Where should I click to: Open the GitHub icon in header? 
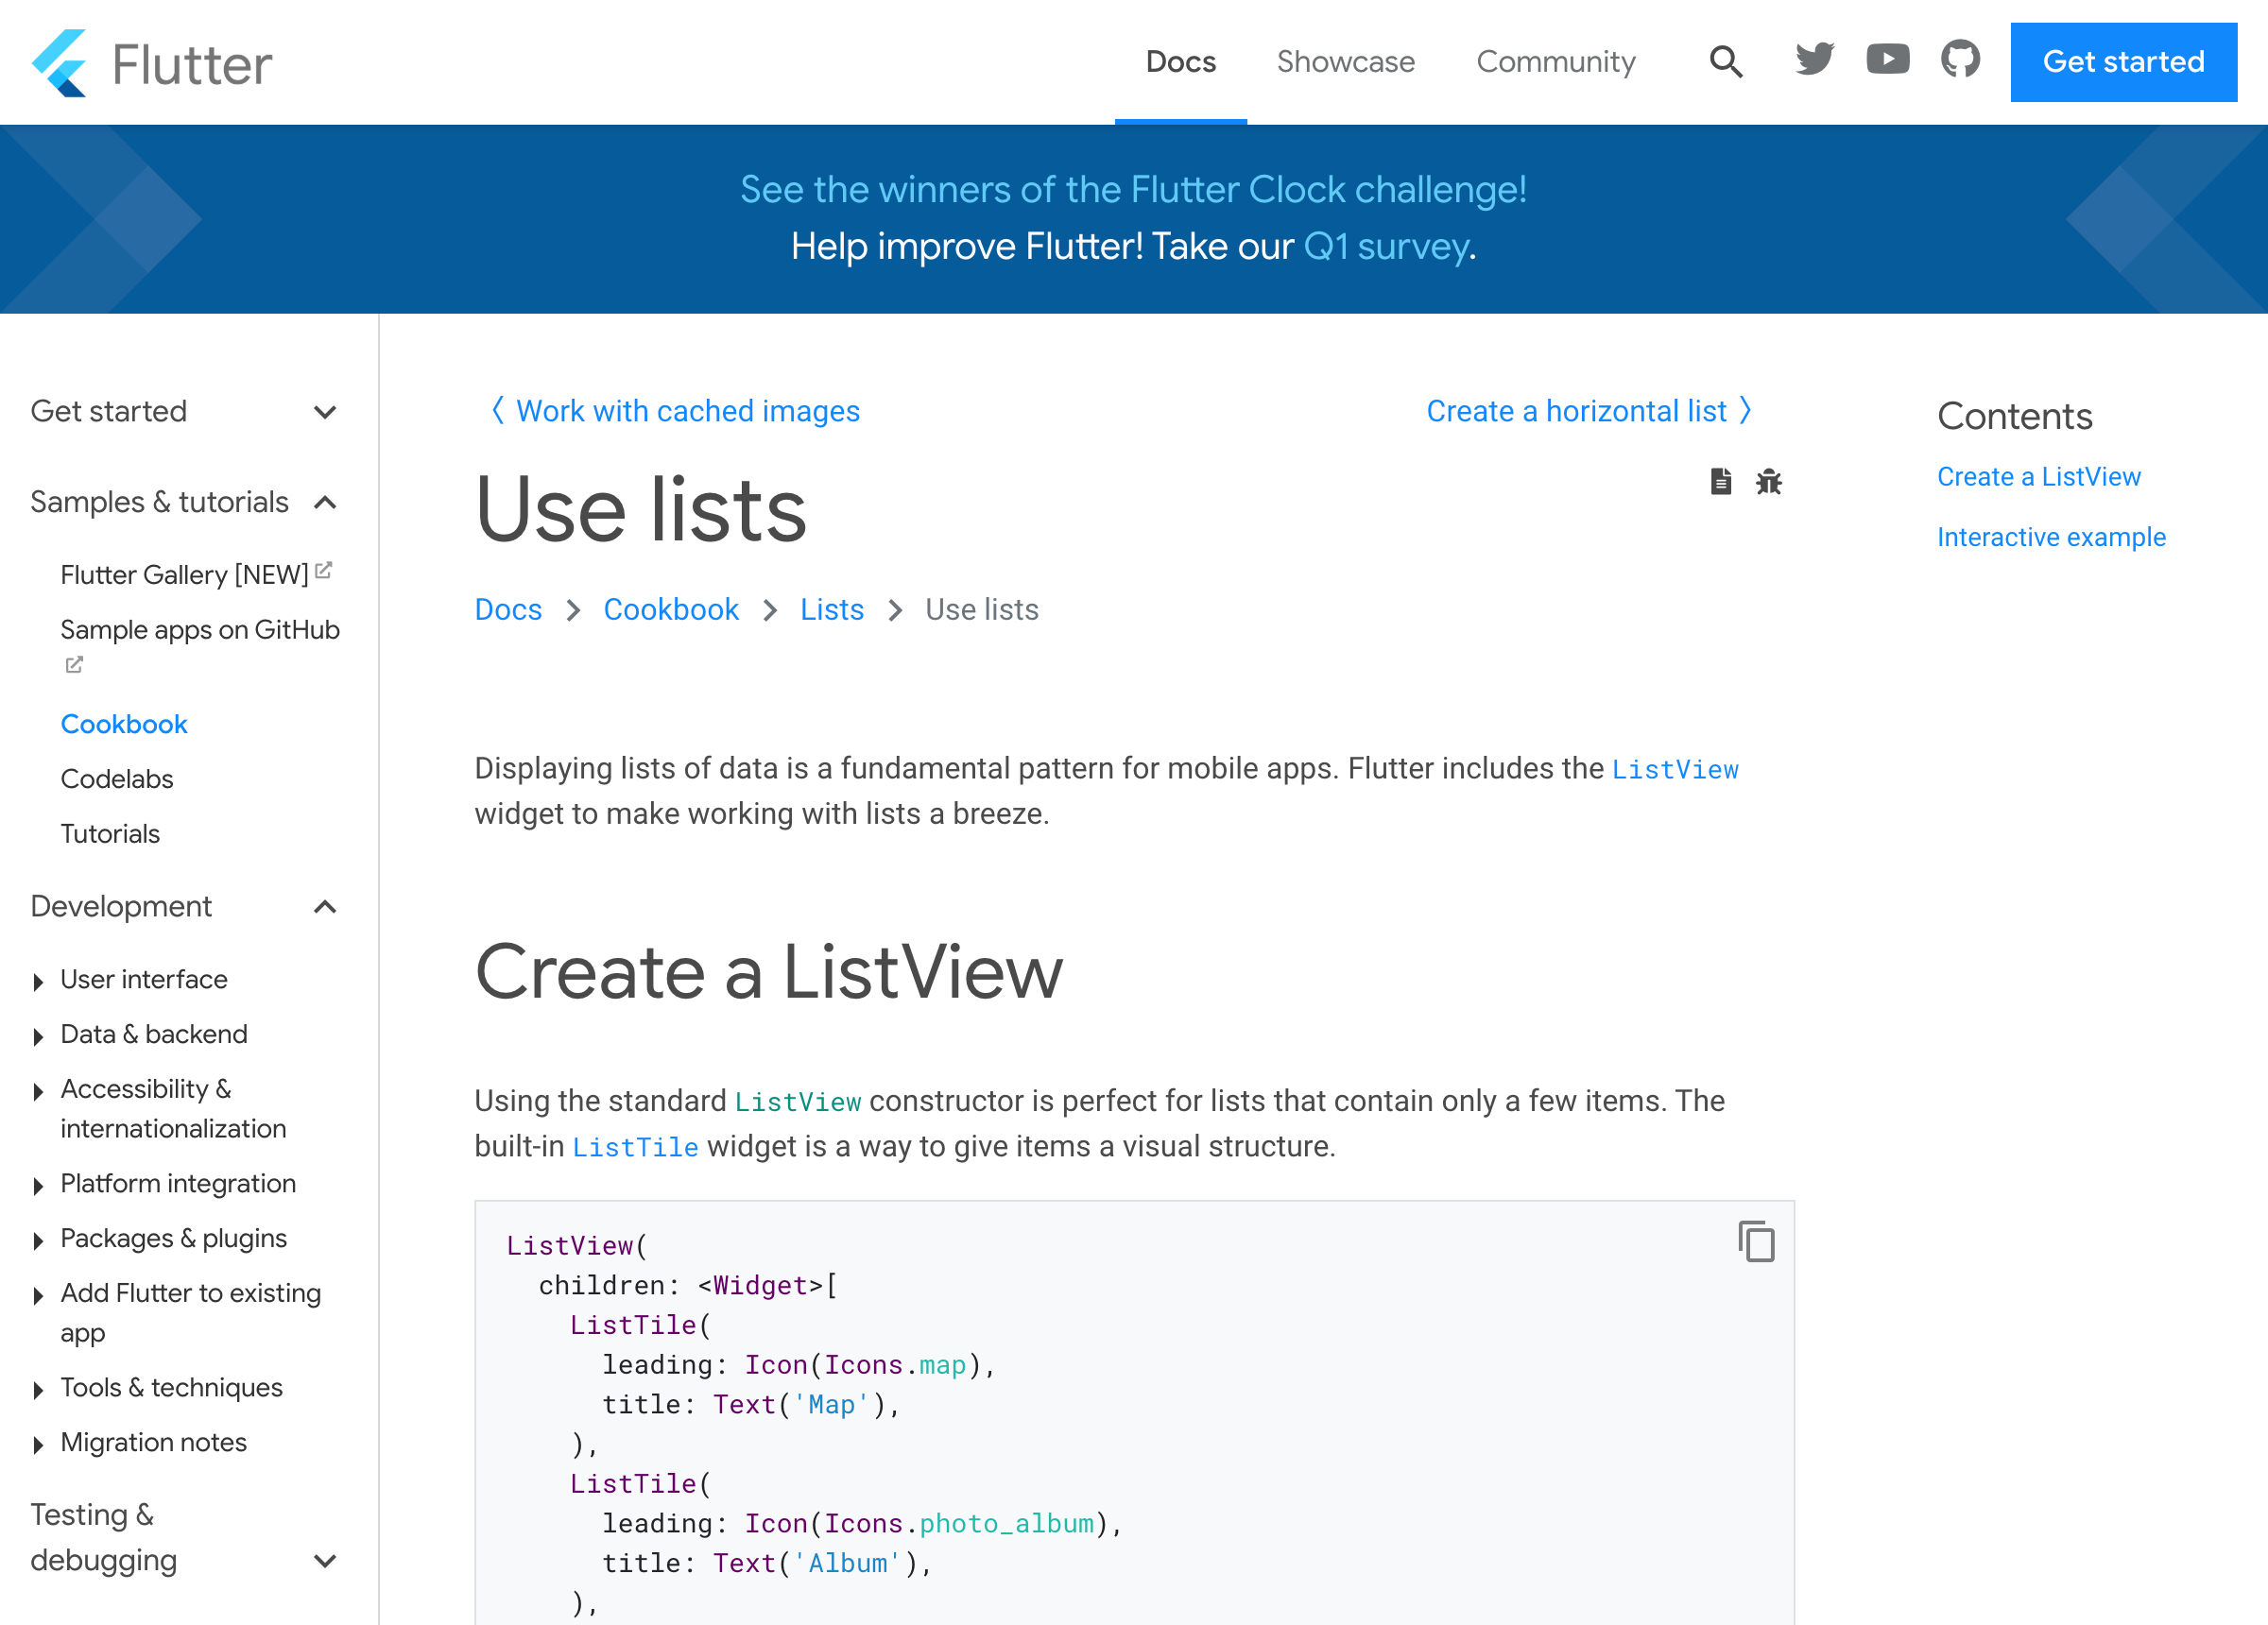[1960, 60]
